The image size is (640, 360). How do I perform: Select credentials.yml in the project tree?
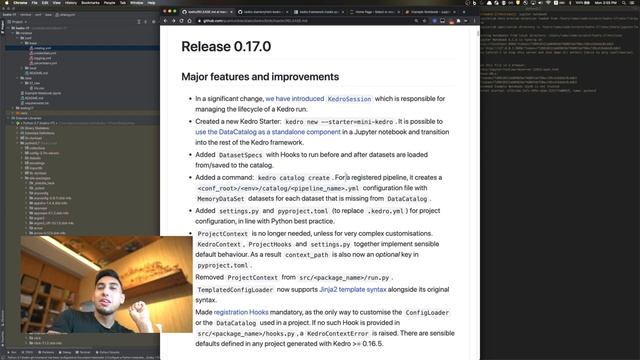click(44, 53)
